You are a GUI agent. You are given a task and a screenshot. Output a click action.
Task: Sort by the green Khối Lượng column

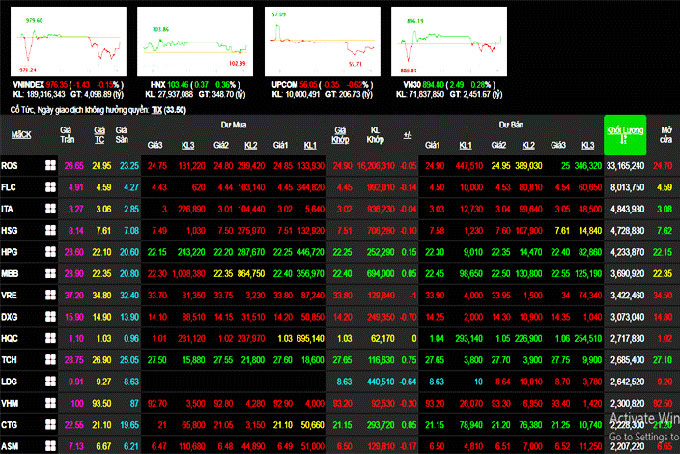point(624,135)
